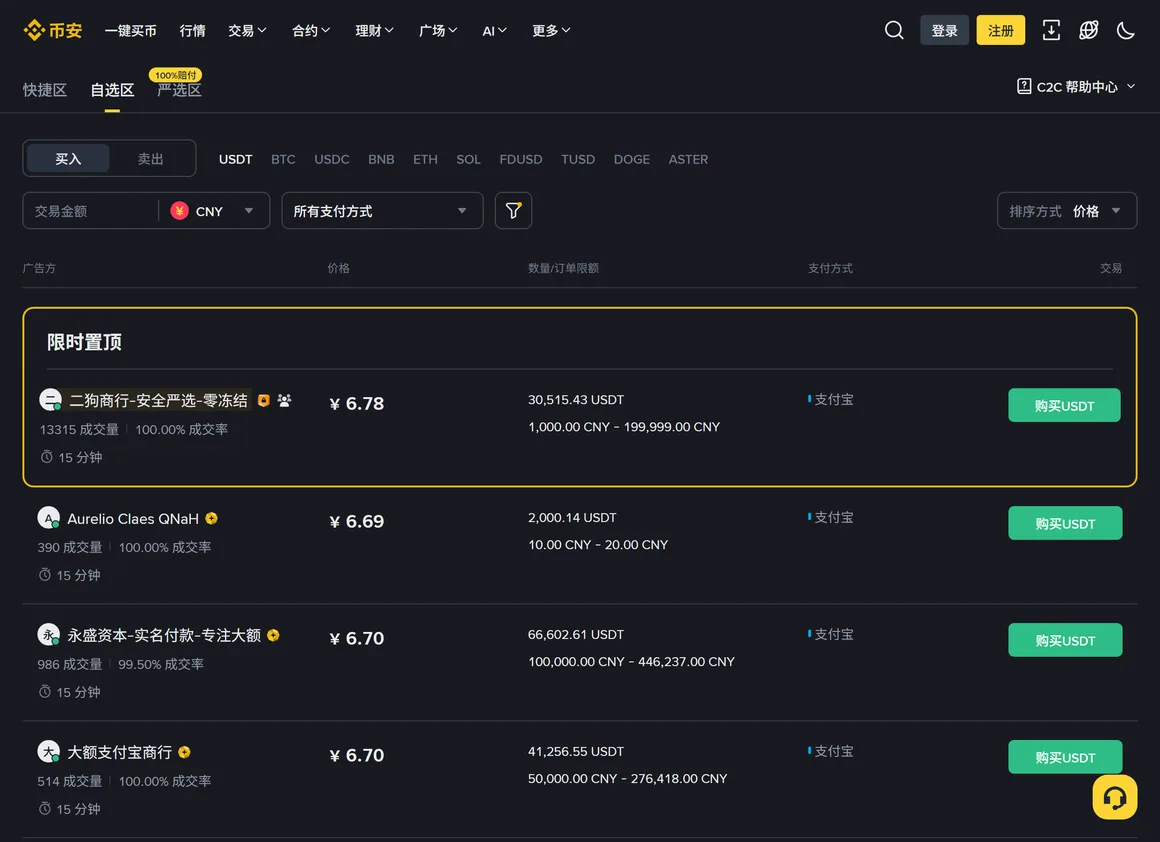Click the clock icon in 二狗商行 row
Viewport: 1160px width, 842px height.
(47, 457)
